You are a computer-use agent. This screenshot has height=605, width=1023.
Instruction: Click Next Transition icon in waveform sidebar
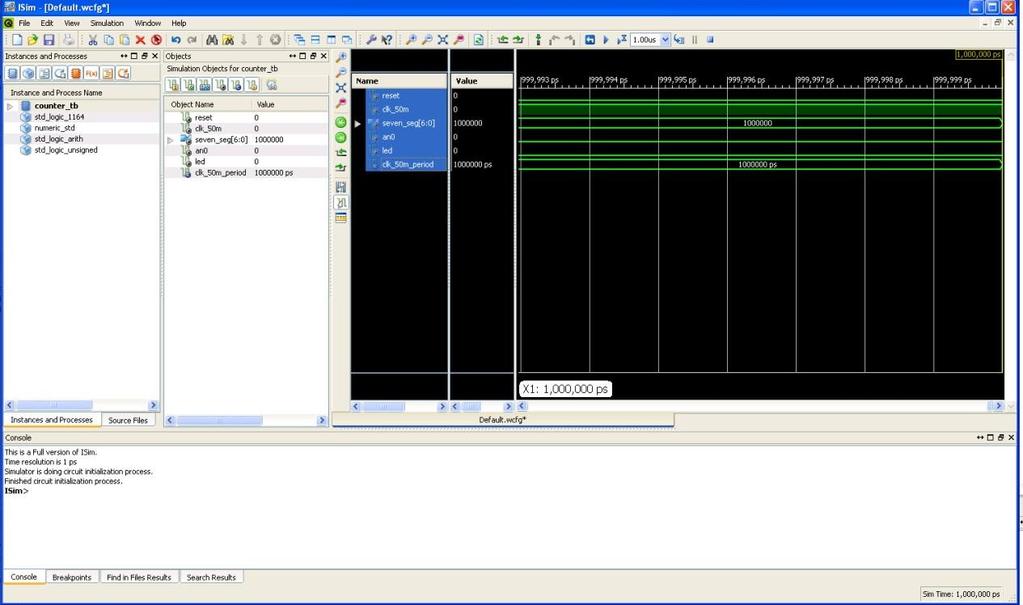[341, 168]
